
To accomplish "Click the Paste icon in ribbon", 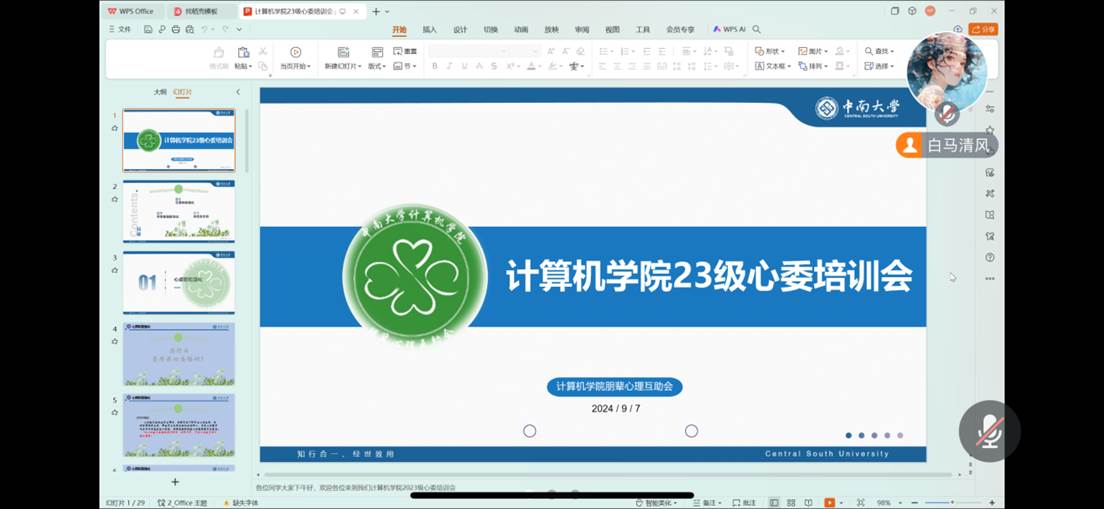I will [243, 53].
